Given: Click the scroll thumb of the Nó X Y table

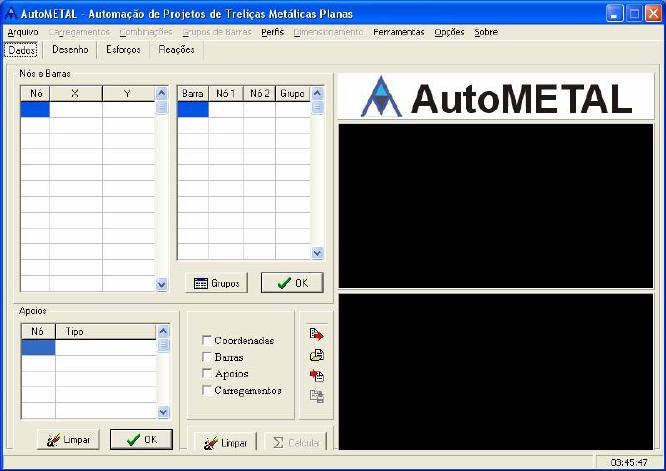Looking at the screenshot, I should pyautogui.click(x=161, y=107).
